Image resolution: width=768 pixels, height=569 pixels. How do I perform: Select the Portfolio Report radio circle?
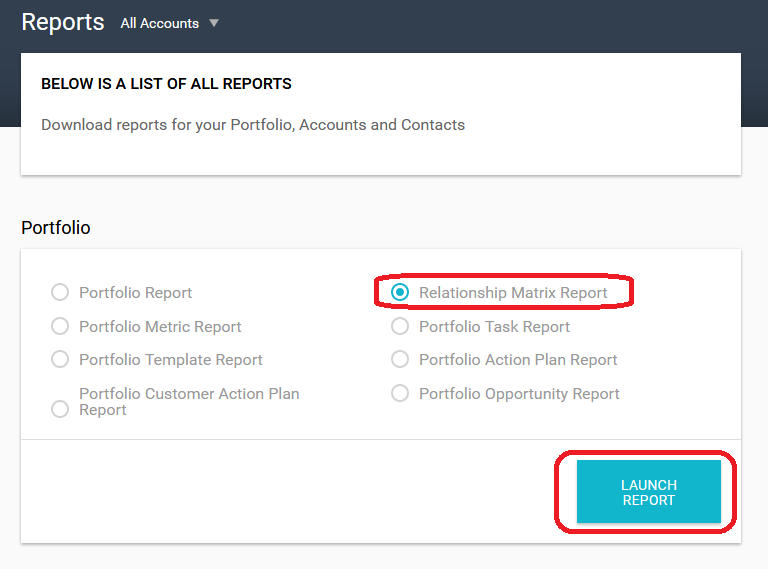[60, 292]
